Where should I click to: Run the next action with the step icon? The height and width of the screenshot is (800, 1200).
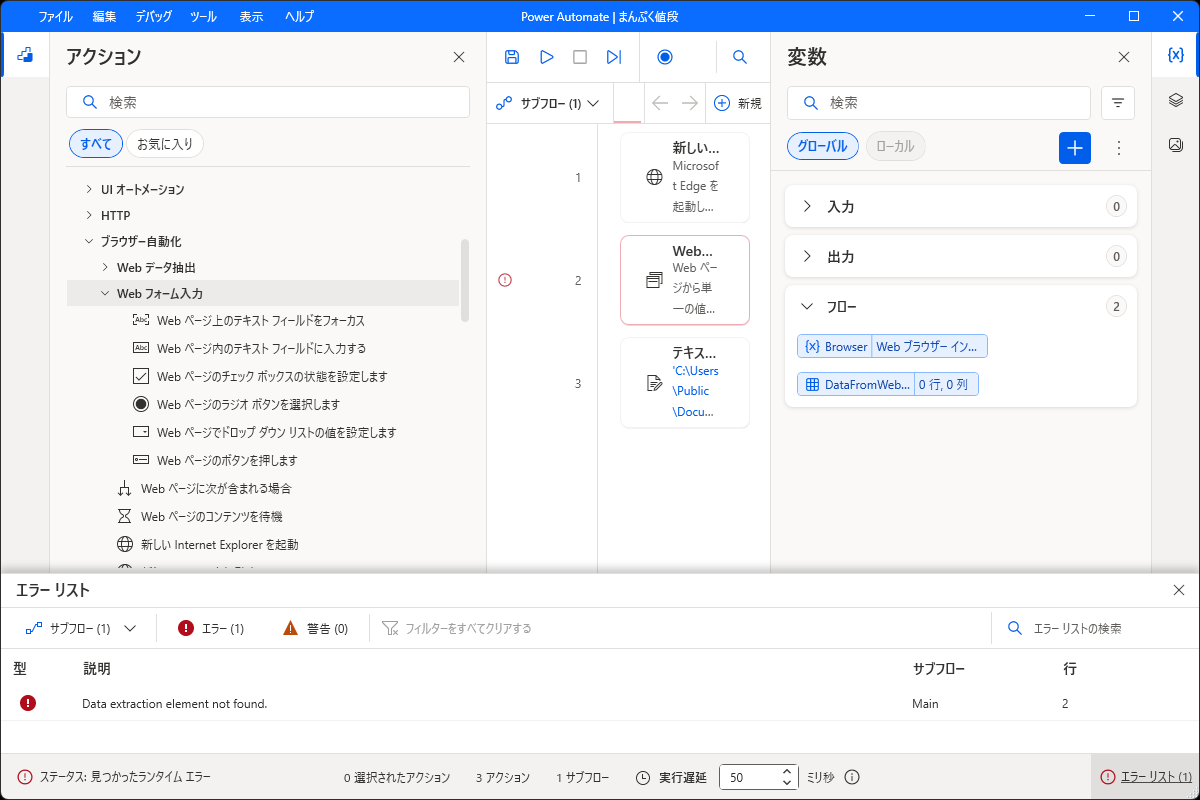[614, 57]
